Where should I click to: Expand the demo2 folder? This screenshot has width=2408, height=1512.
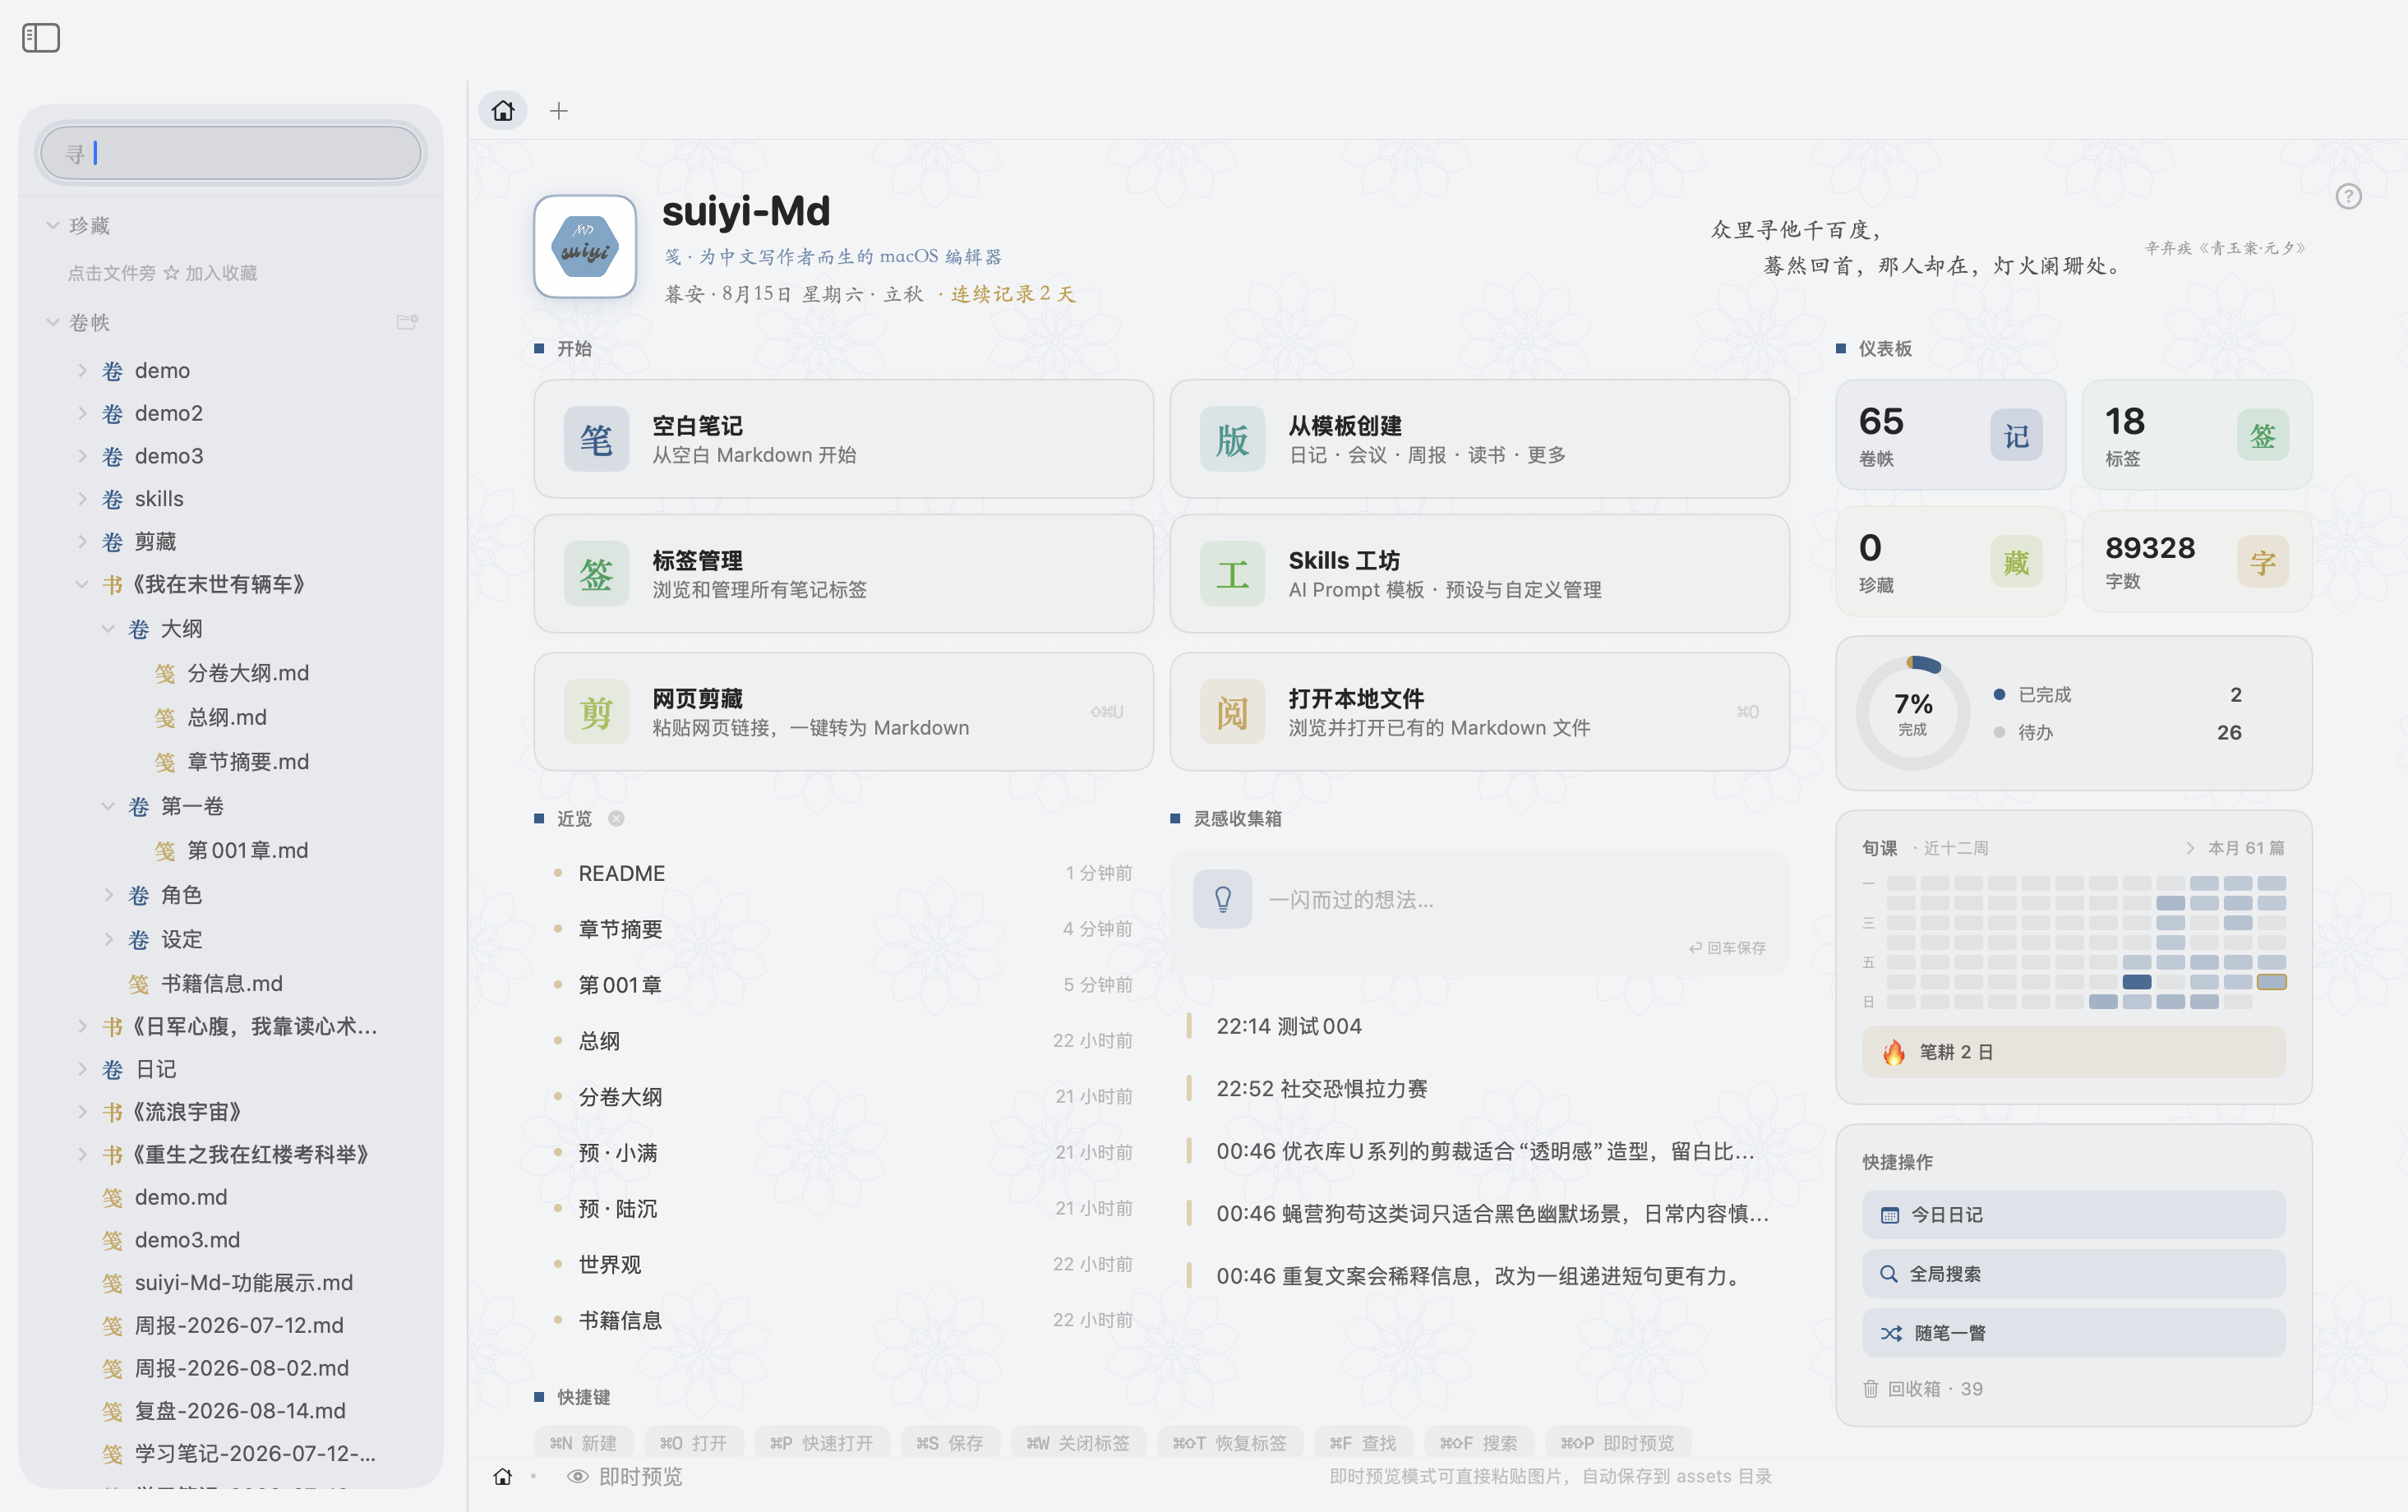pos(83,413)
